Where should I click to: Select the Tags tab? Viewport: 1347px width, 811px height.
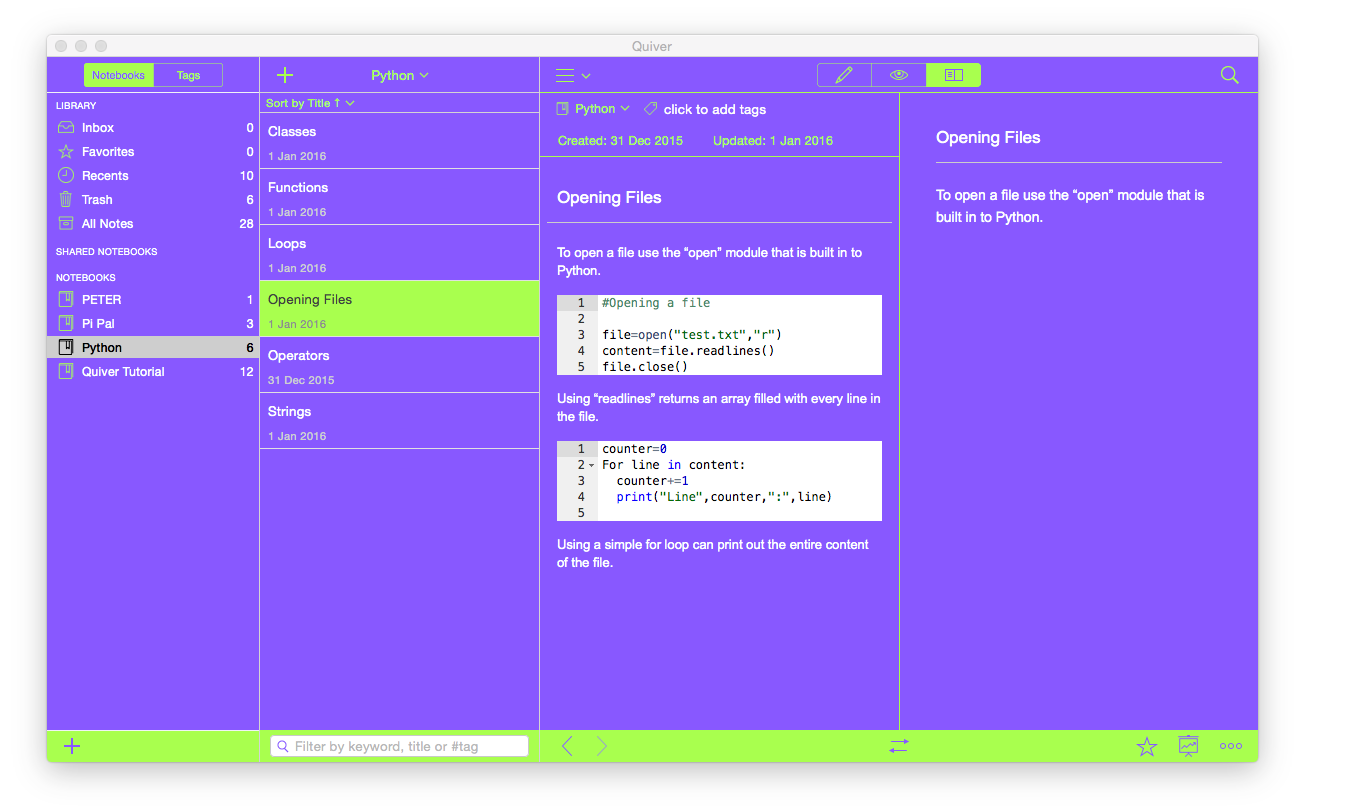[x=188, y=75]
